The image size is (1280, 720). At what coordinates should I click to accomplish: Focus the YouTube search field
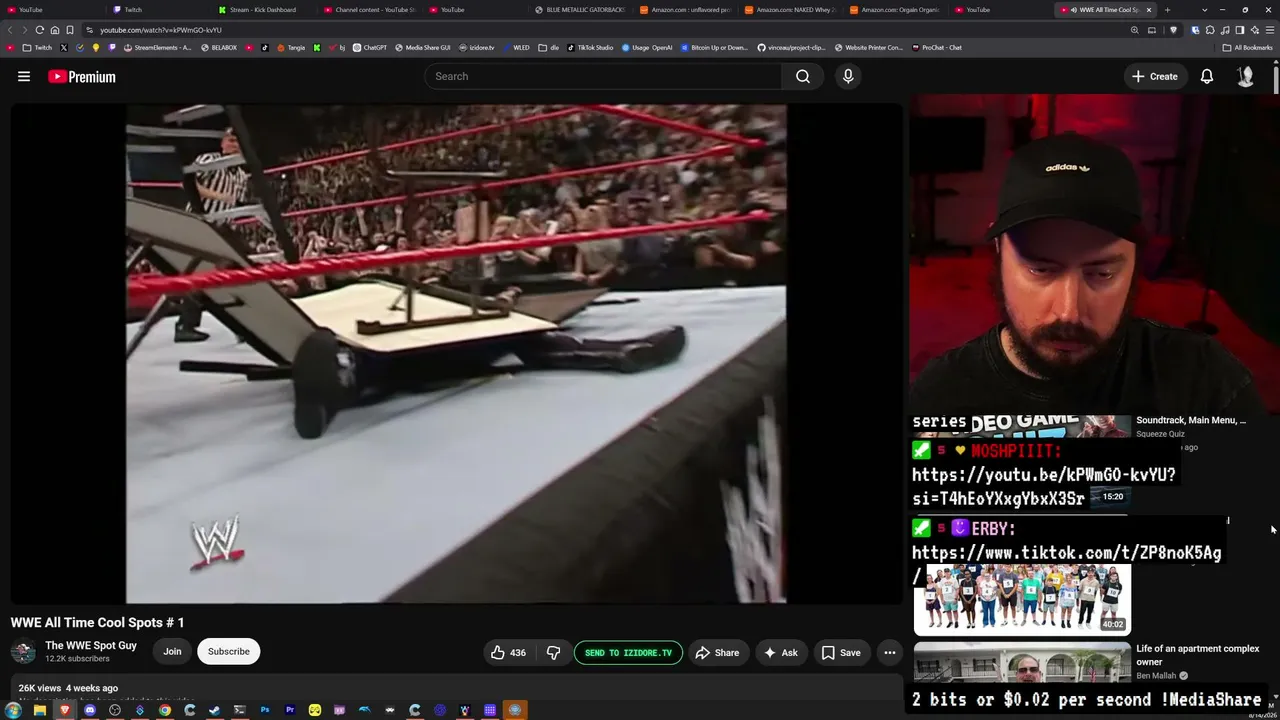point(603,76)
